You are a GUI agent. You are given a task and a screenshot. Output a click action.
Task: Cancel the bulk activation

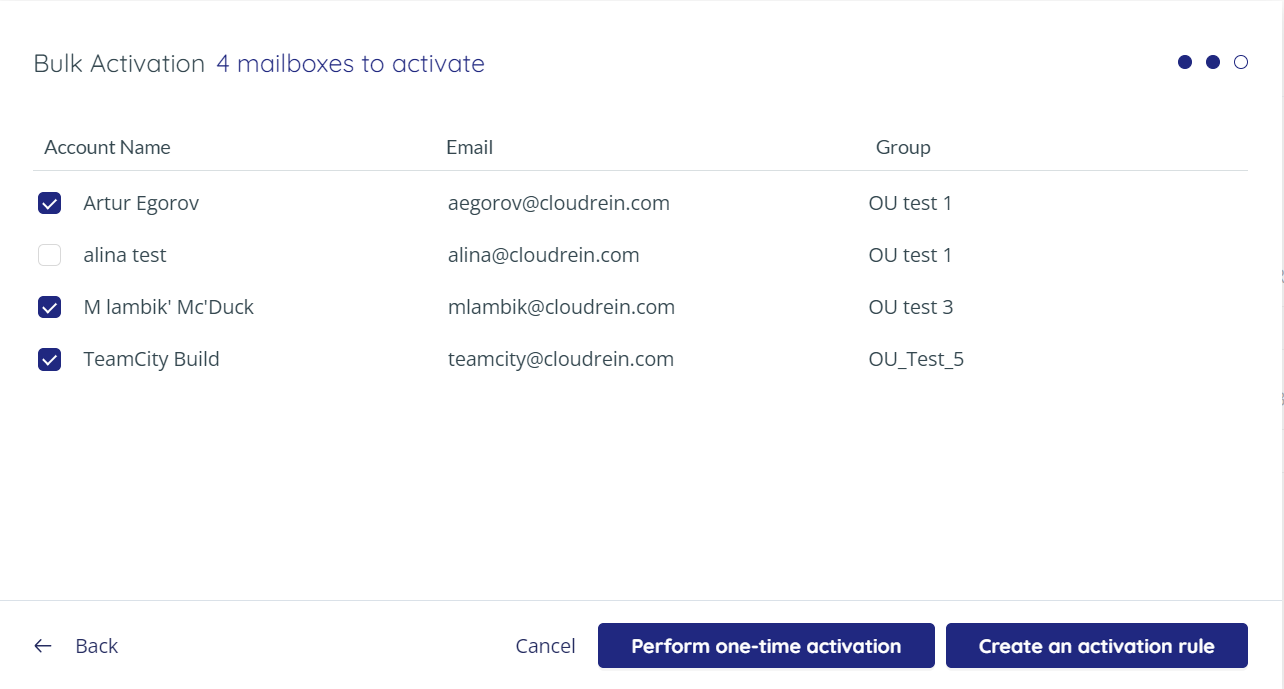[545, 646]
